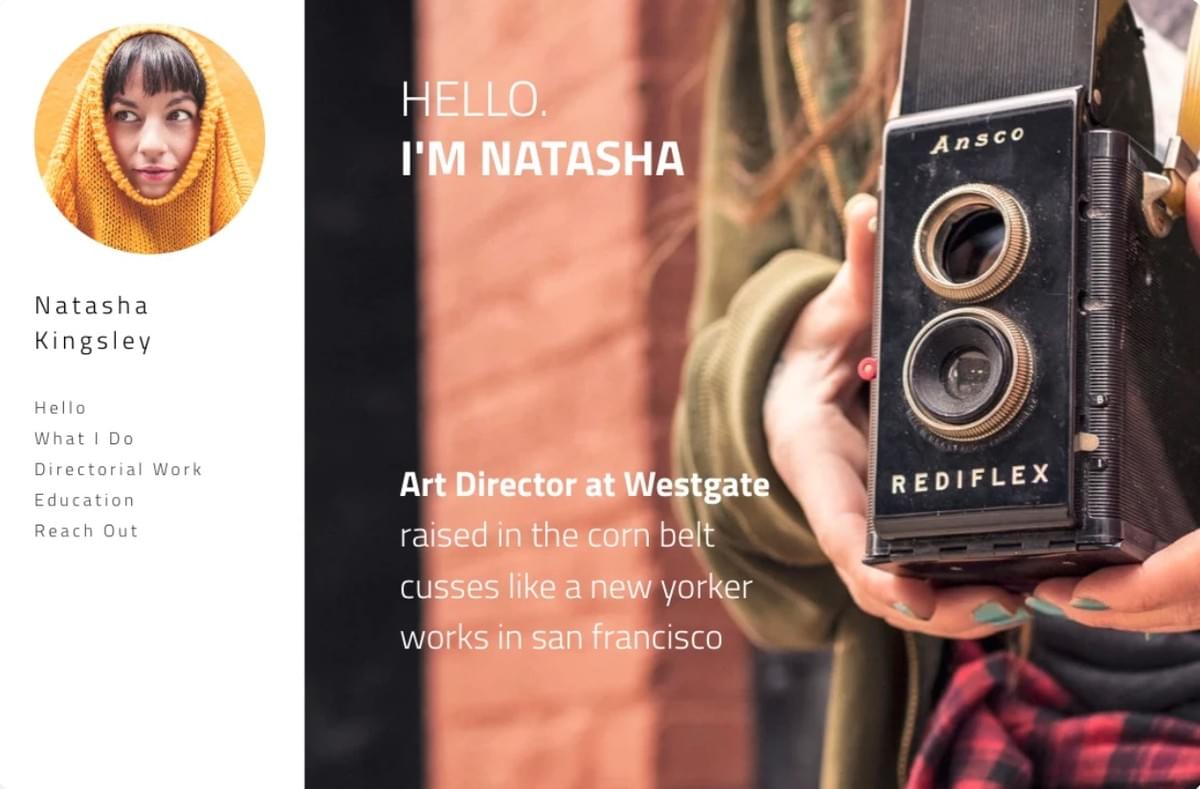Click the small red knob beside the camera

click(867, 369)
